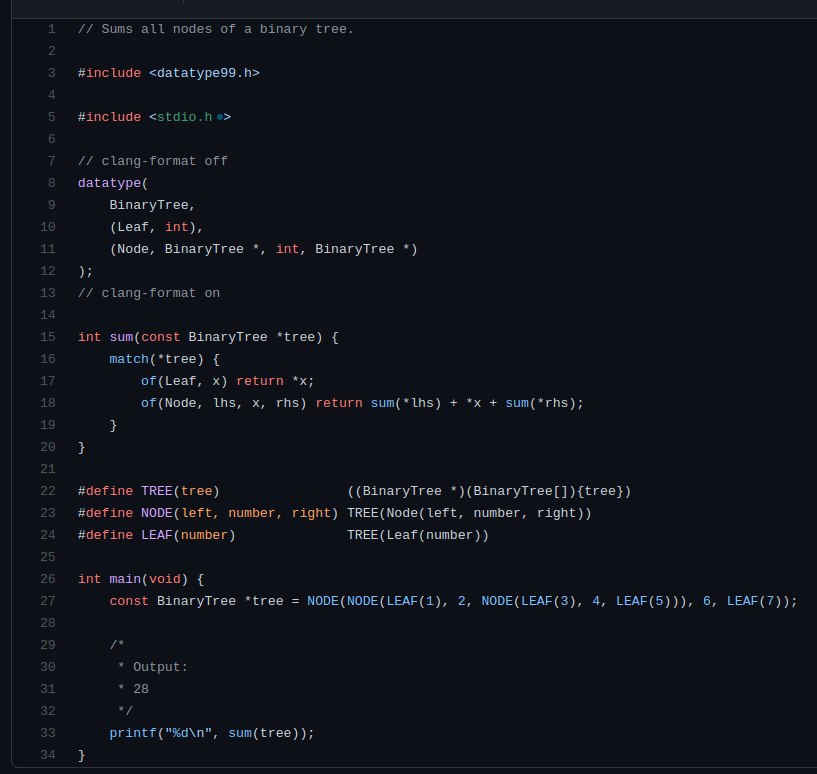
Task: Open the stdio.h include link
Action: point(184,117)
